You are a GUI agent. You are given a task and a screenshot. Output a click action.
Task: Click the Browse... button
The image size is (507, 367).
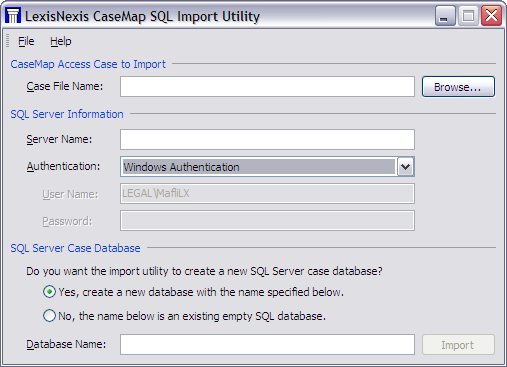[x=458, y=87]
